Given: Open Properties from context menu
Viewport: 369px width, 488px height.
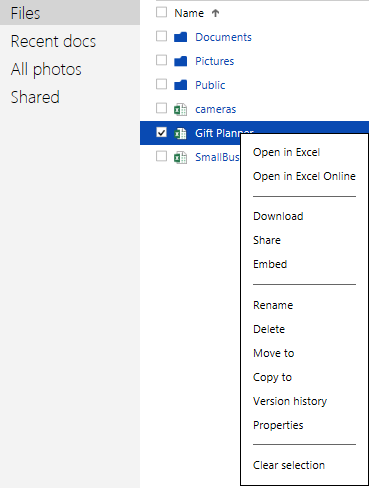Looking at the screenshot, I should tap(278, 425).
